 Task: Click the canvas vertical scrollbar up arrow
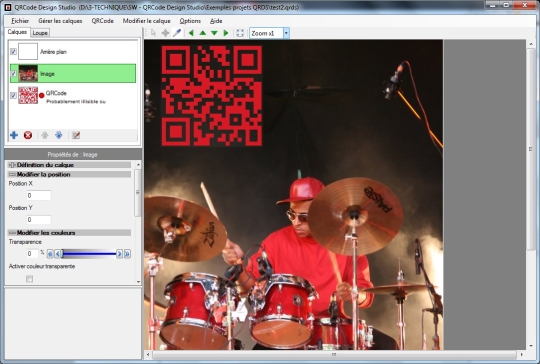click(x=531, y=43)
